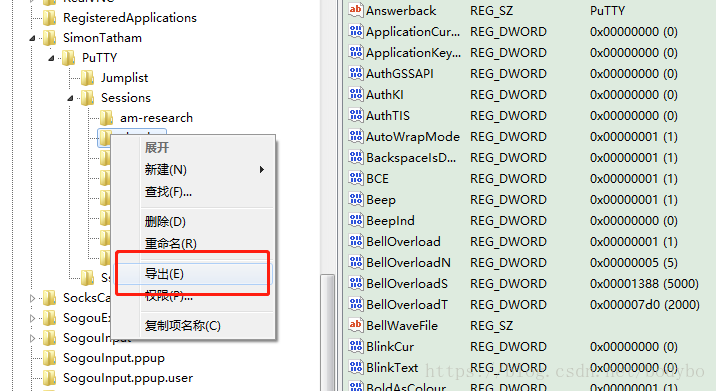The height and width of the screenshot is (391, 716).
Task: Click the BCE DWORD value icon
Action: [x=356, y=178]
